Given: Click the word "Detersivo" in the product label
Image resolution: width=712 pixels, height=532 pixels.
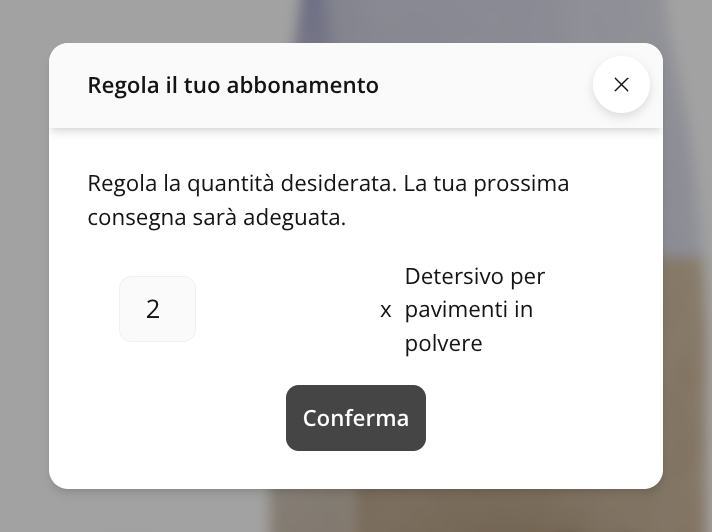Looking at the screenshot, I should 449,276.
